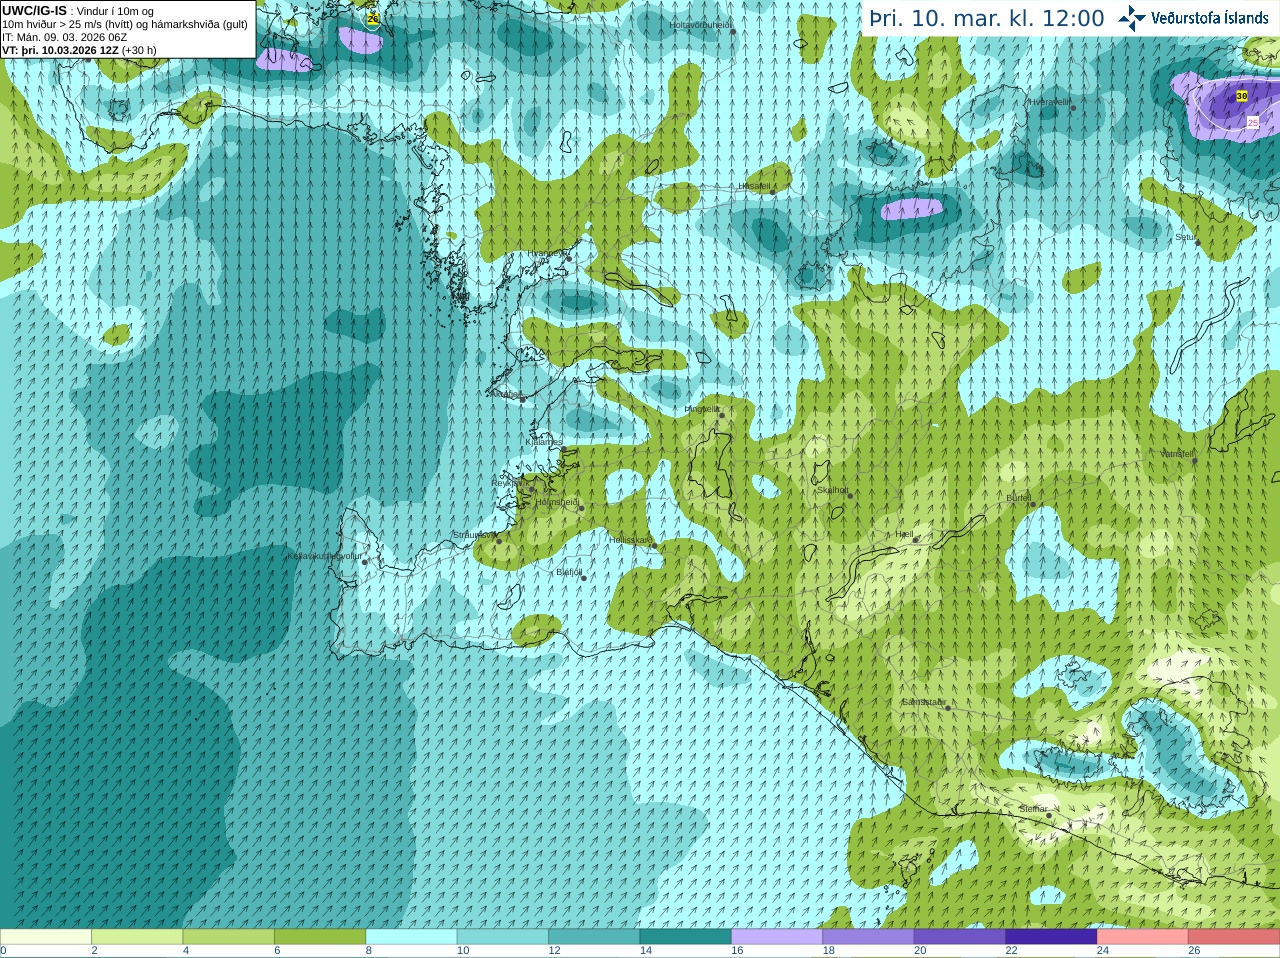Click the yellow 26 gust label
Image resolution: width=1280 pixels, height=958 pixels.
pyautogui.click(x=373, y=18)
